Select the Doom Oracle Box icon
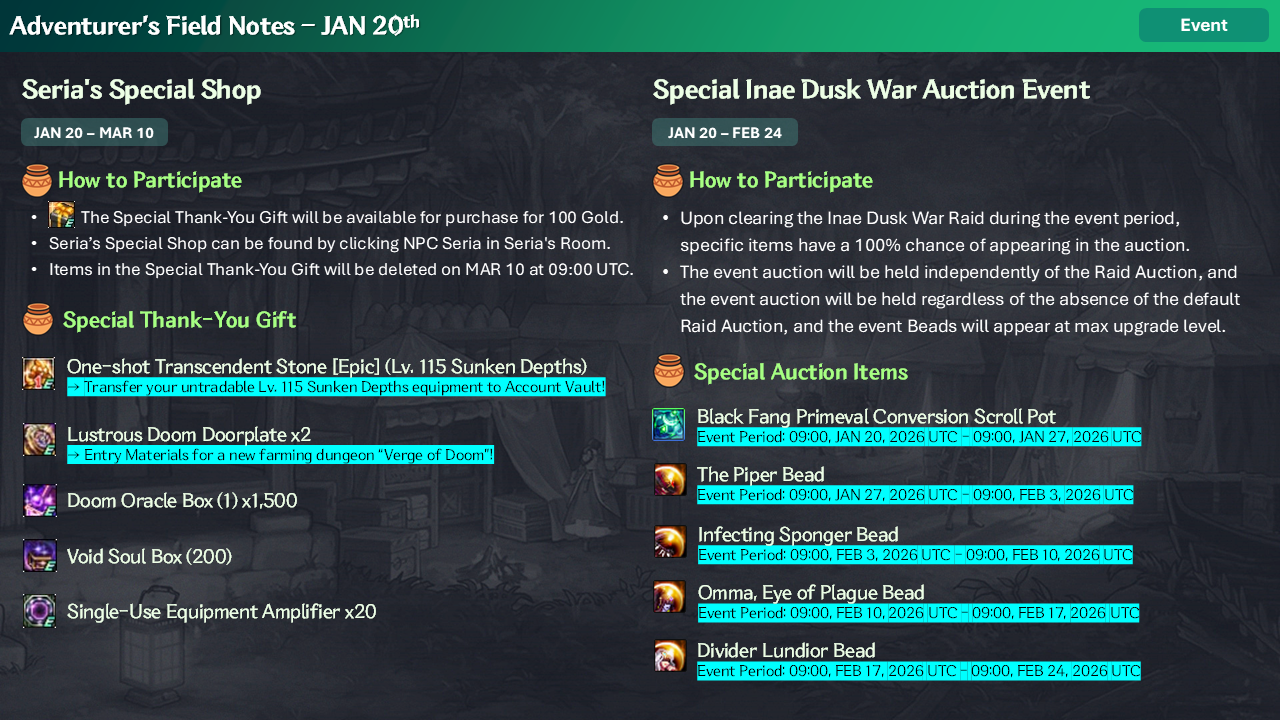Screen dimensions: 1280x720 tap(39, 501)
